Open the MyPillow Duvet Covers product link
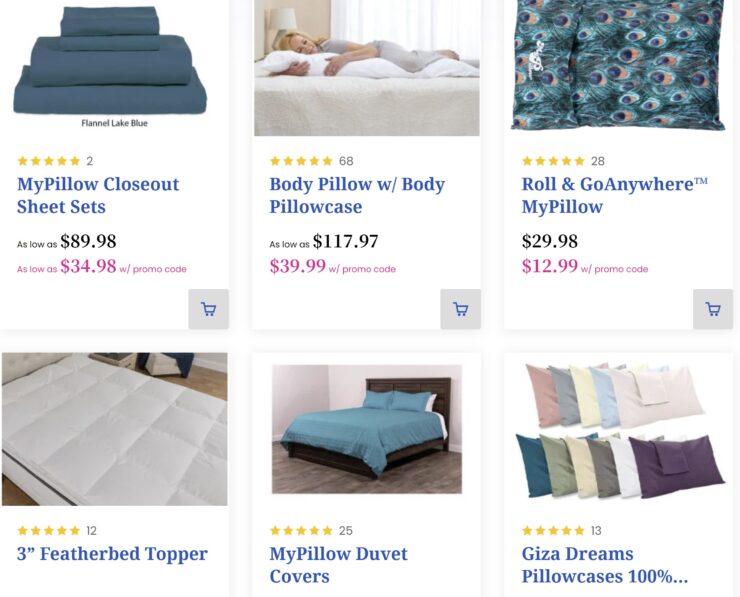Image resolution: width=740 pixels, height=597 pixels. pyautogui.click(x=338, y=565)
